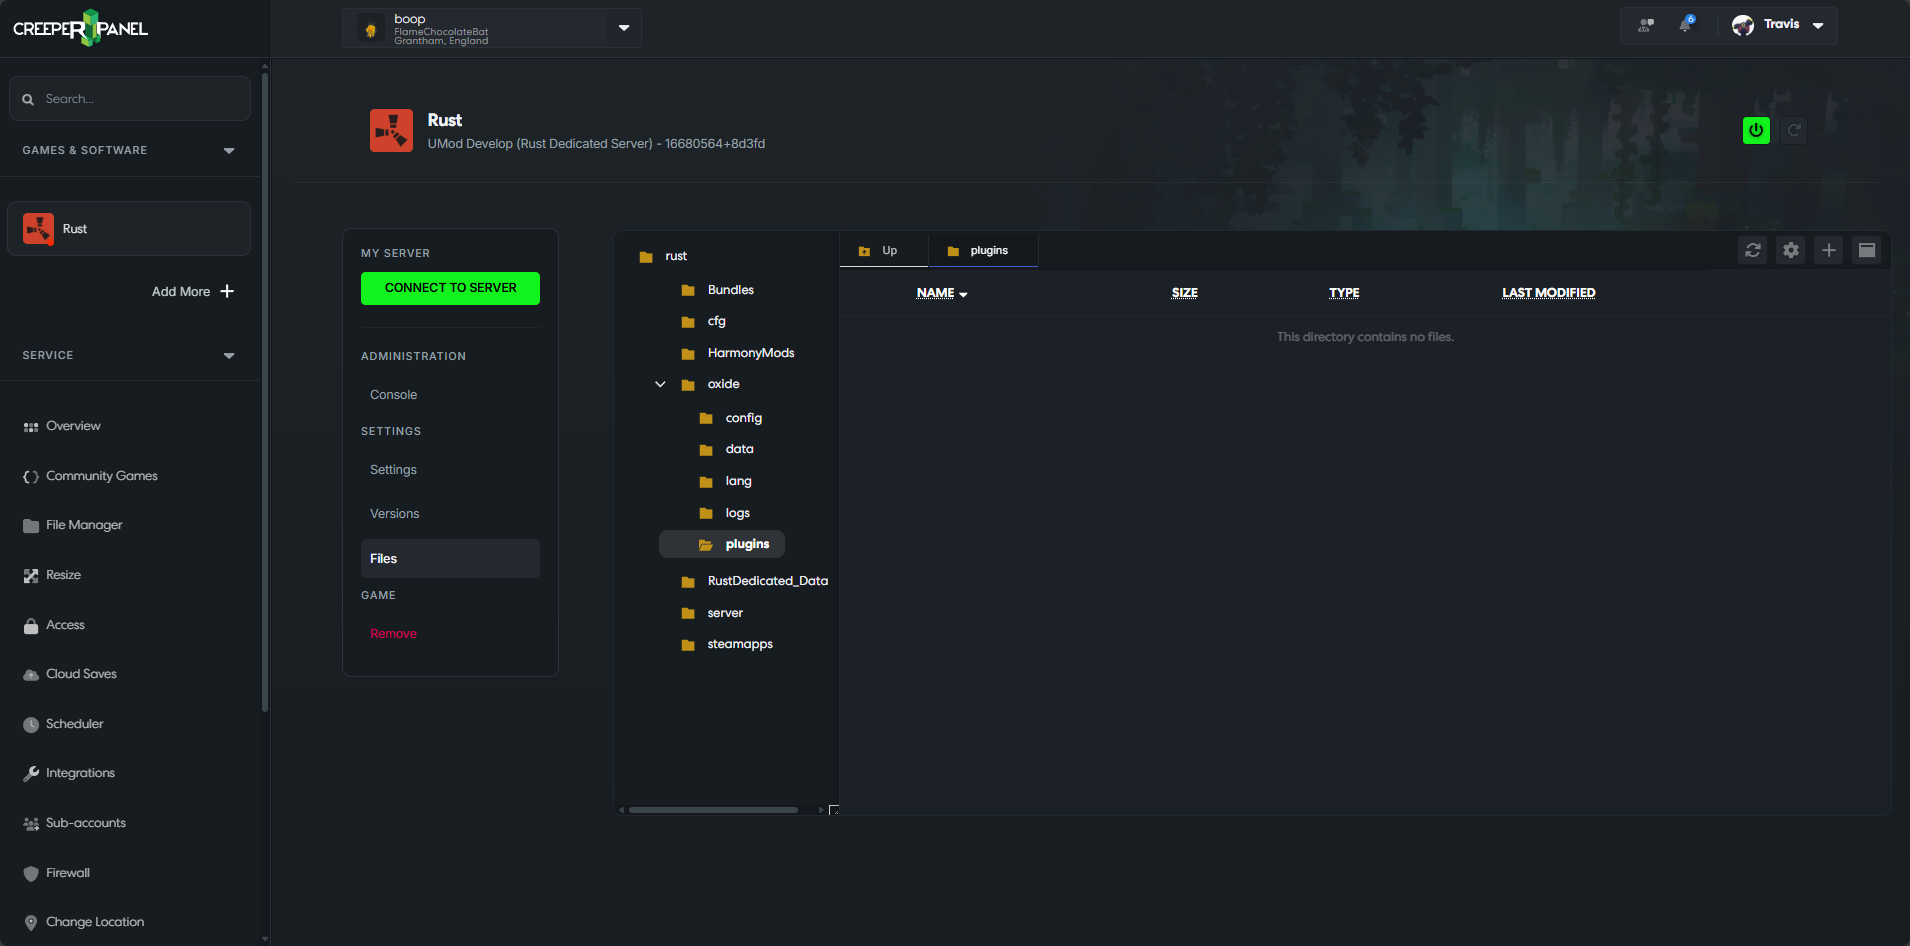
Task: Refresh the file listing
Action: 1752,250
